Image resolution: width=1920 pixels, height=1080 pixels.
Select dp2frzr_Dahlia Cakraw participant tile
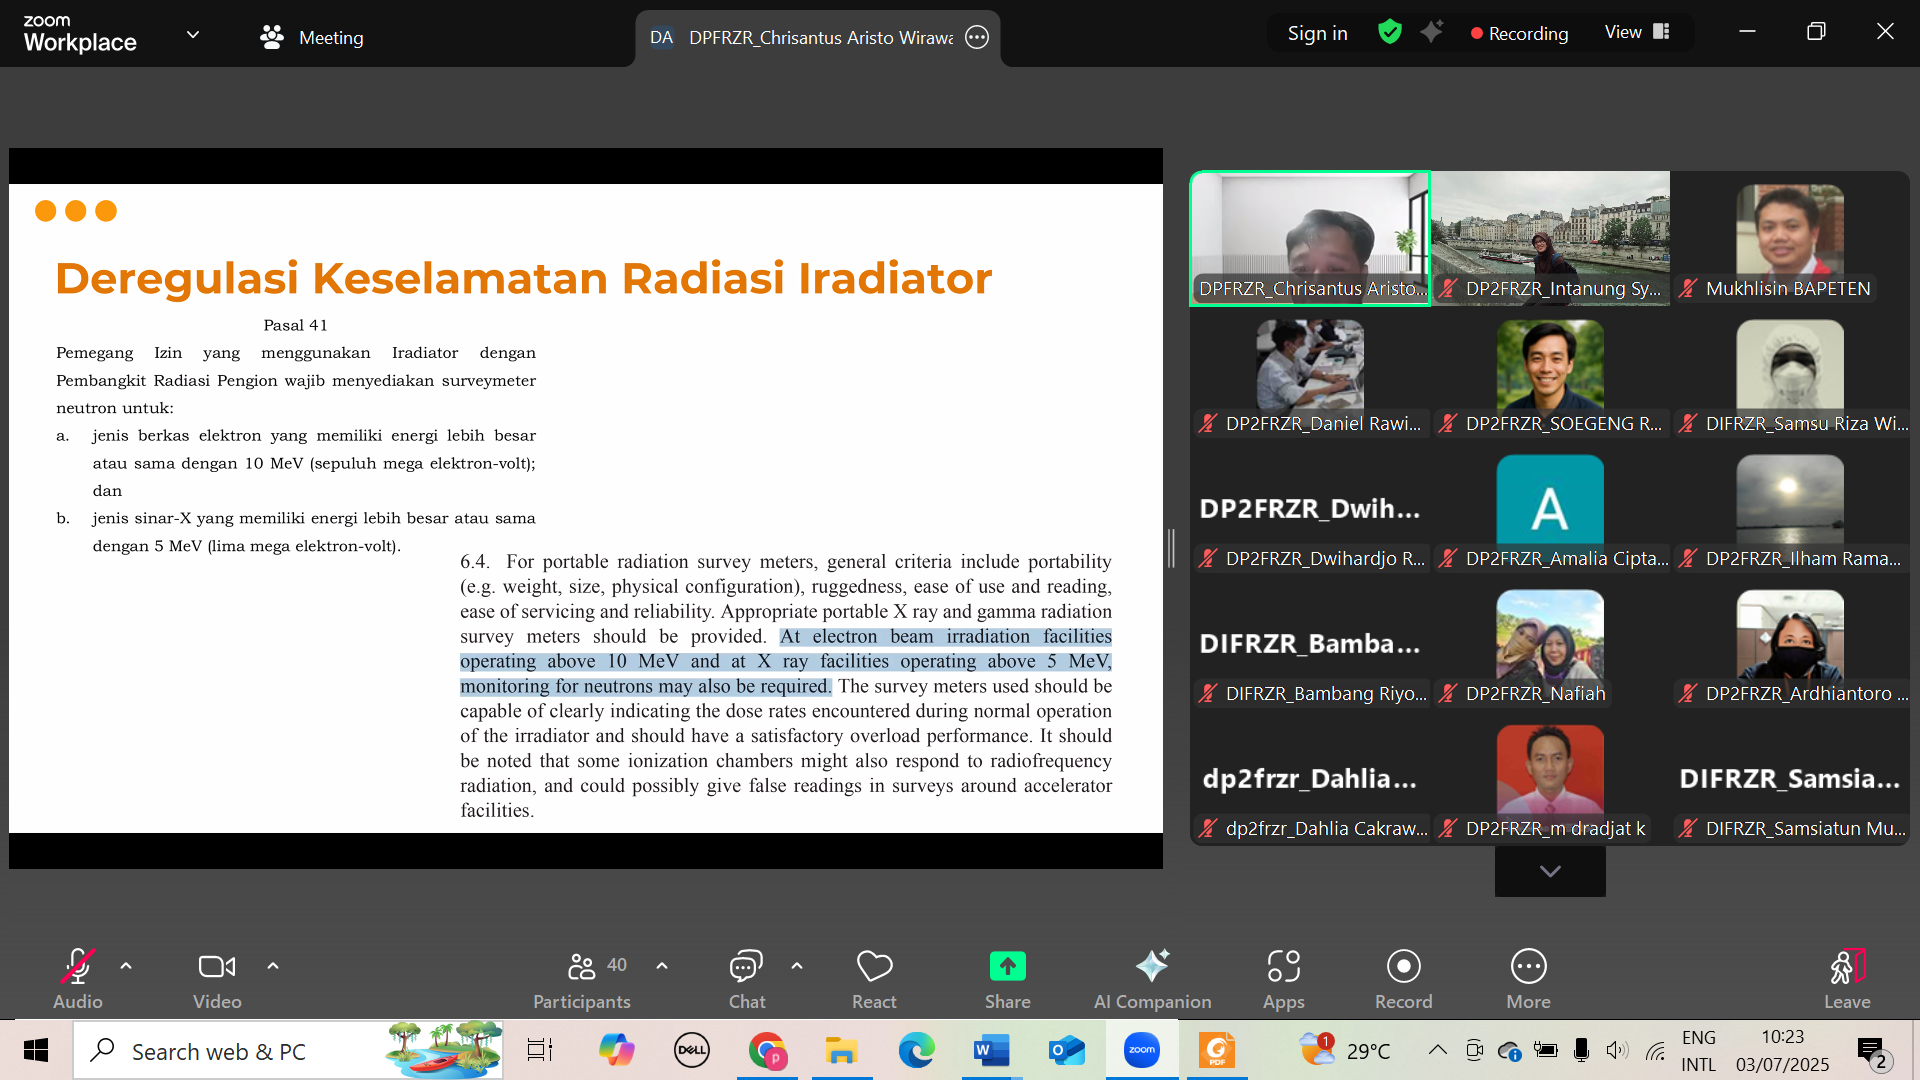point(1310,778)
